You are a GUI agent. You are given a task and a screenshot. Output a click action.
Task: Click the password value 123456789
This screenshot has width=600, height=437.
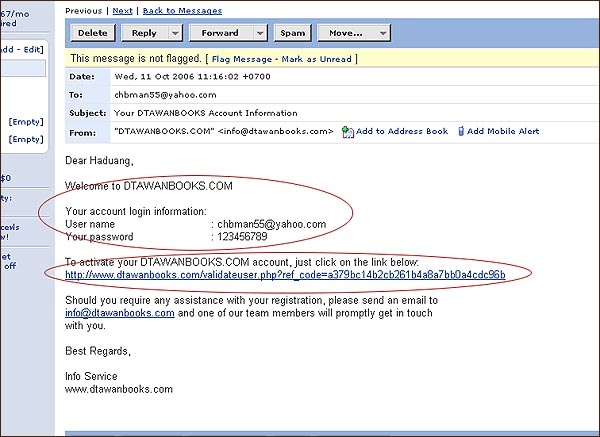click(x=242, y=237)
